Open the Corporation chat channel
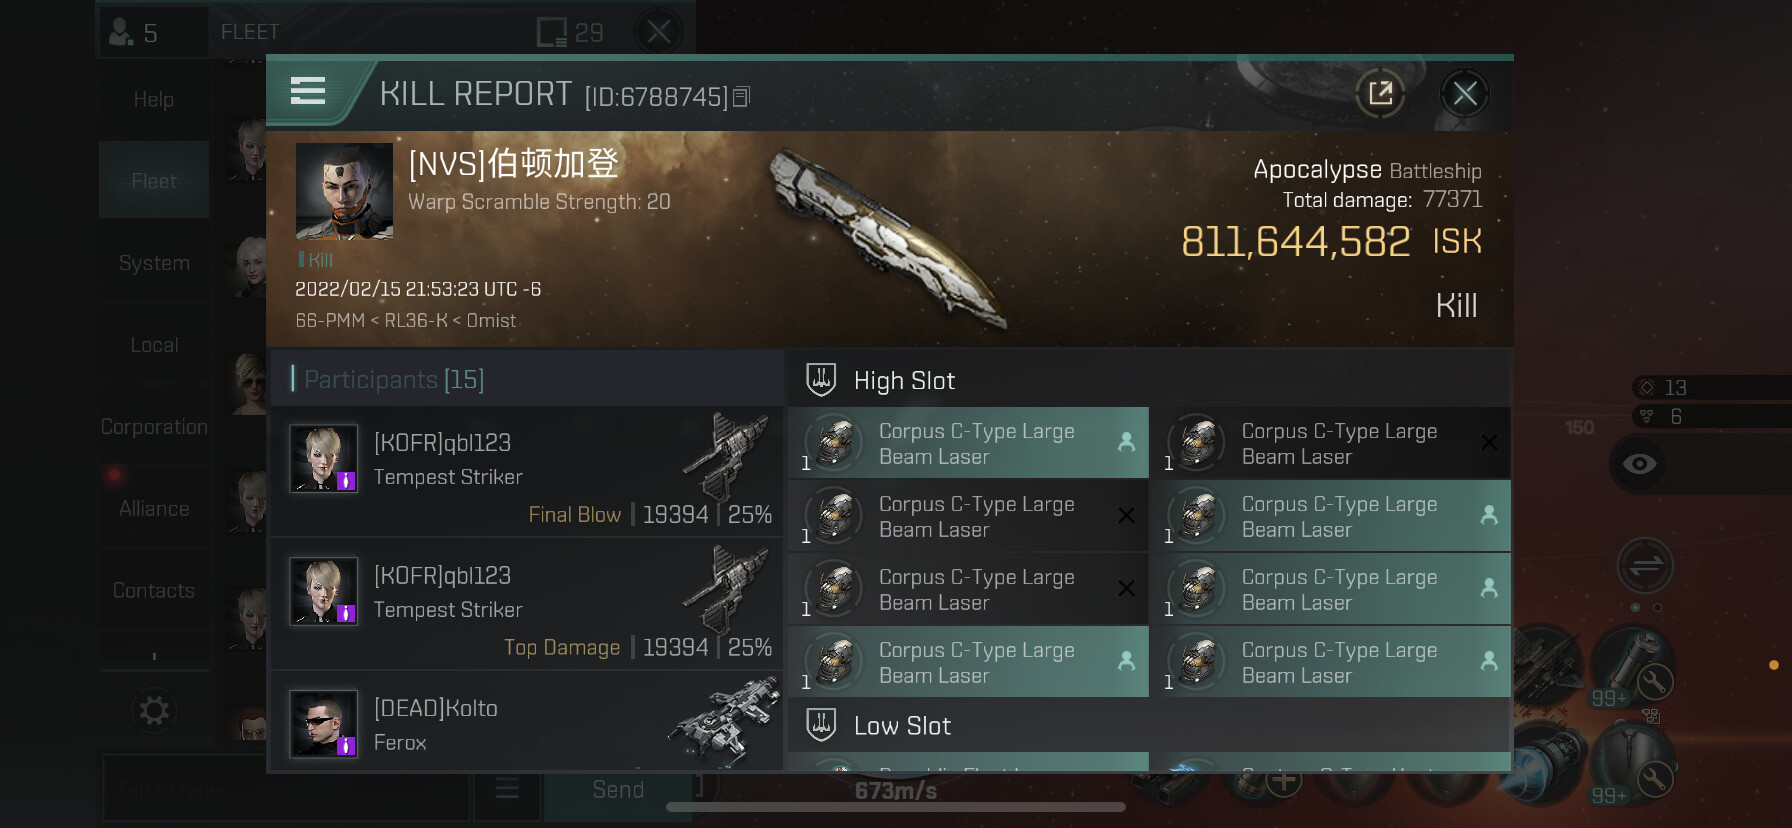This screenshot has width=1792, height=828. pyautogui.click(x=154, y=427)
